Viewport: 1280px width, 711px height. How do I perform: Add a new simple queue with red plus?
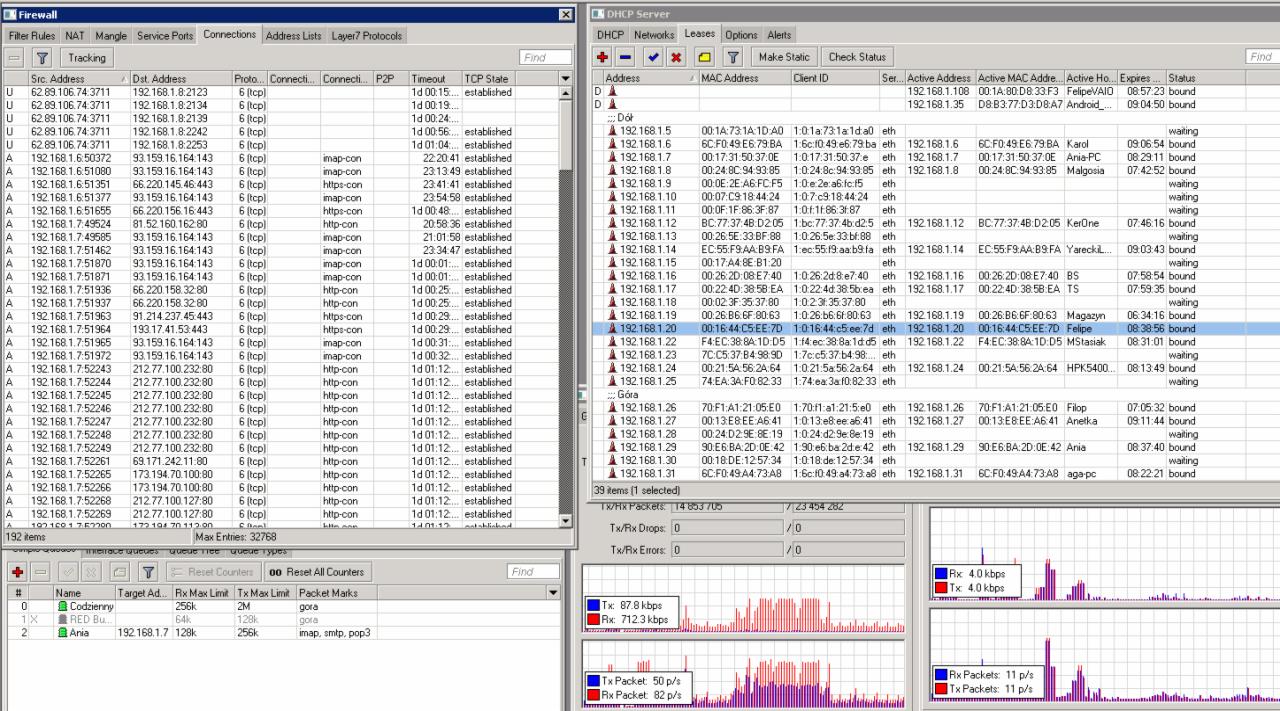coord(16,572)
